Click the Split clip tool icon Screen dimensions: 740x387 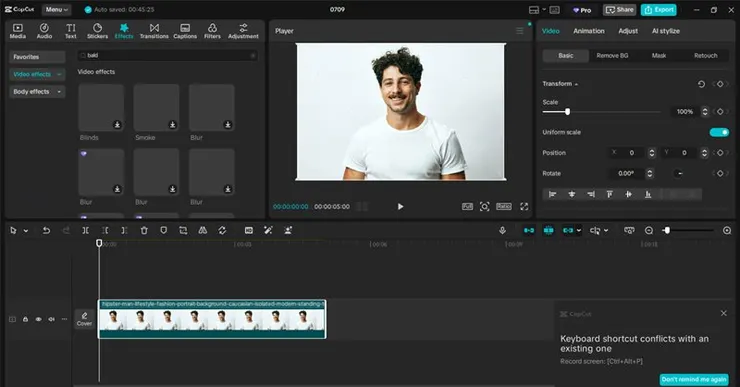85,230
